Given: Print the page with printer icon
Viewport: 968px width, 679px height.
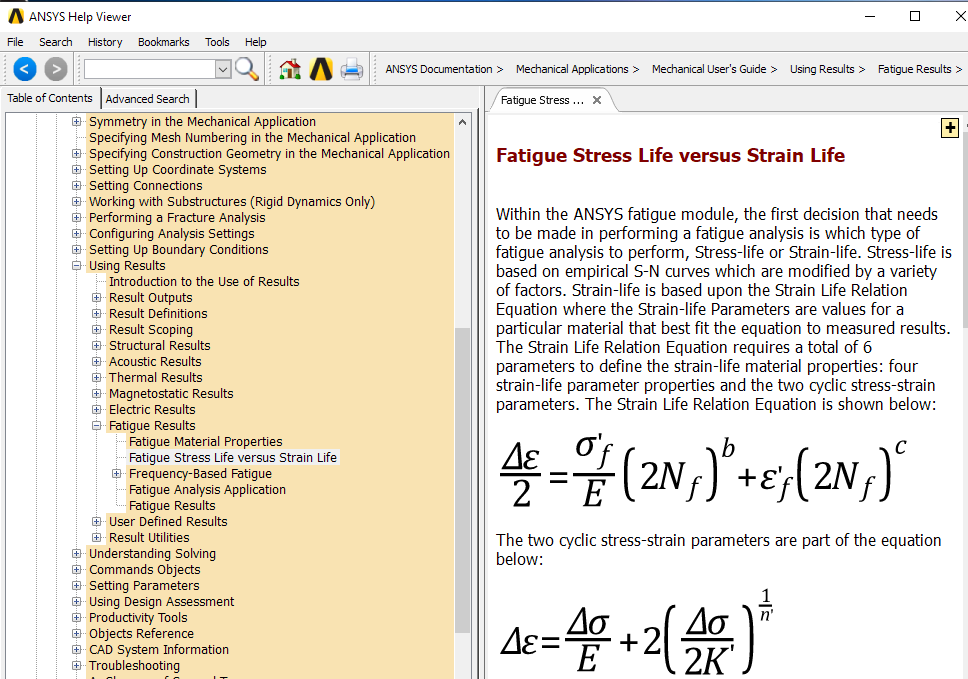Looking at the screenshot, I should pyautogui.click(x=351, y=69).
